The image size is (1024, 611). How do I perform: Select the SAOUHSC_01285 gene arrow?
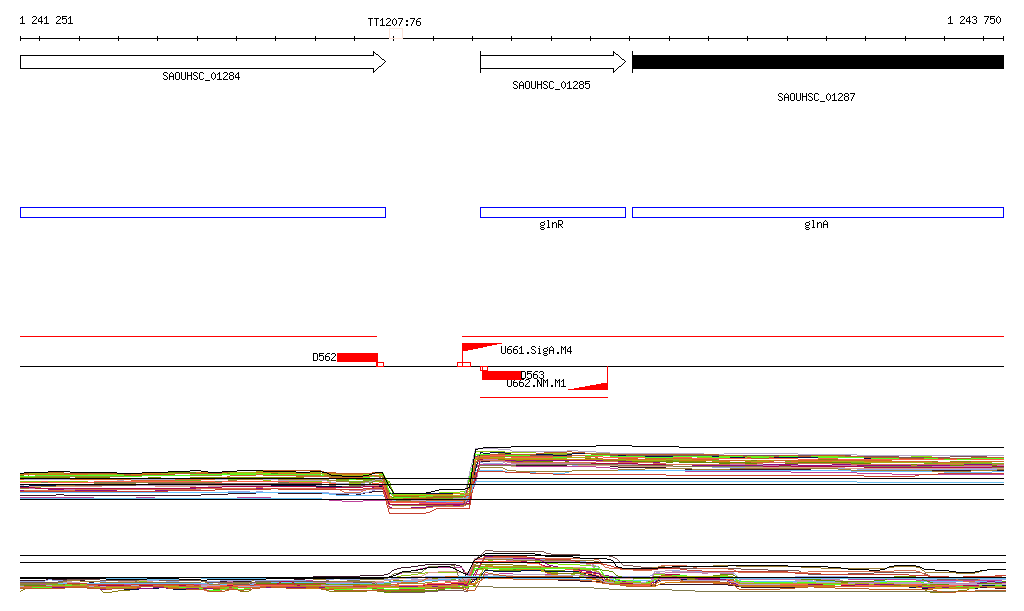553,62
